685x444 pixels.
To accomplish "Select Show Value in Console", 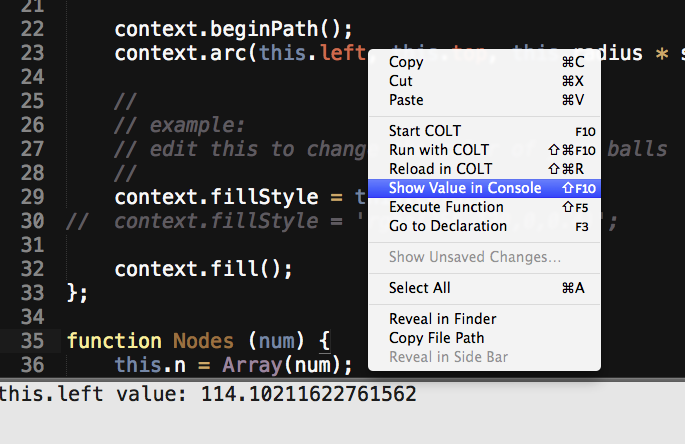I will click(465, 188).
